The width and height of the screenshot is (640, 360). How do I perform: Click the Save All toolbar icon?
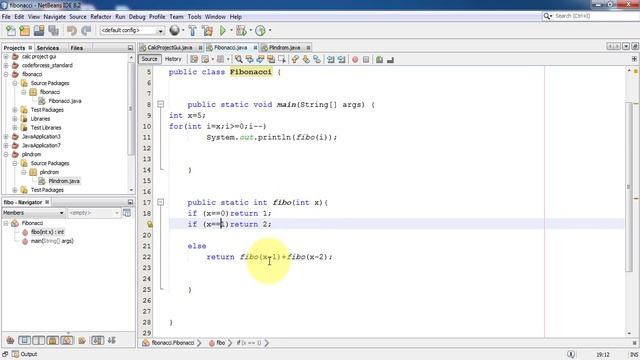(53, 31)
